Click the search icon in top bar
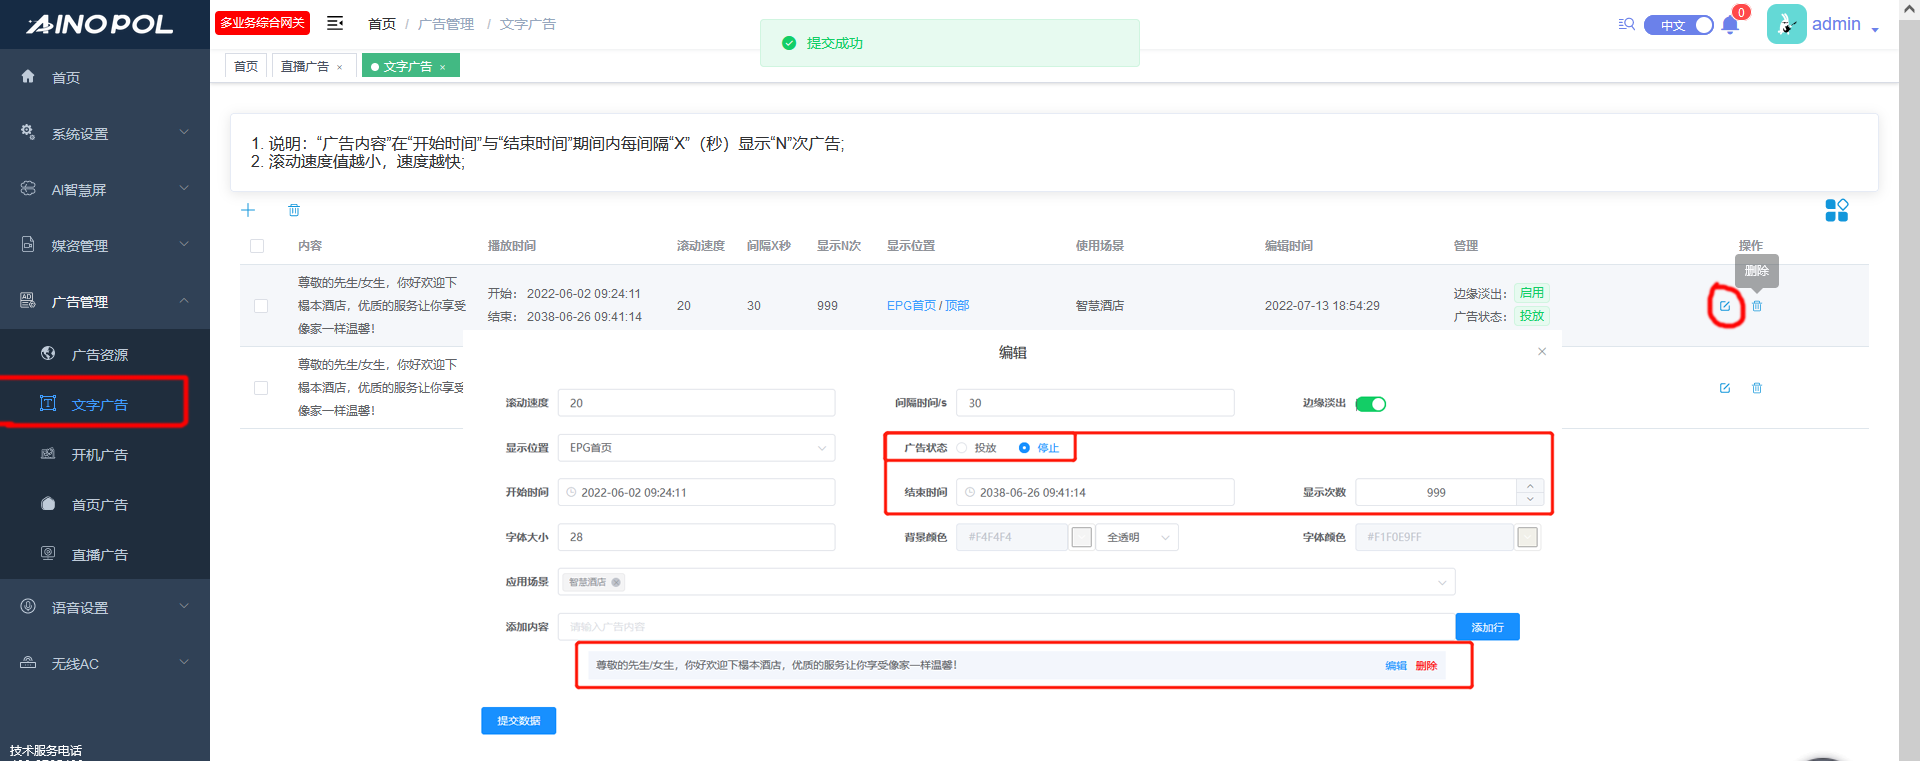 pos(1626,24)
